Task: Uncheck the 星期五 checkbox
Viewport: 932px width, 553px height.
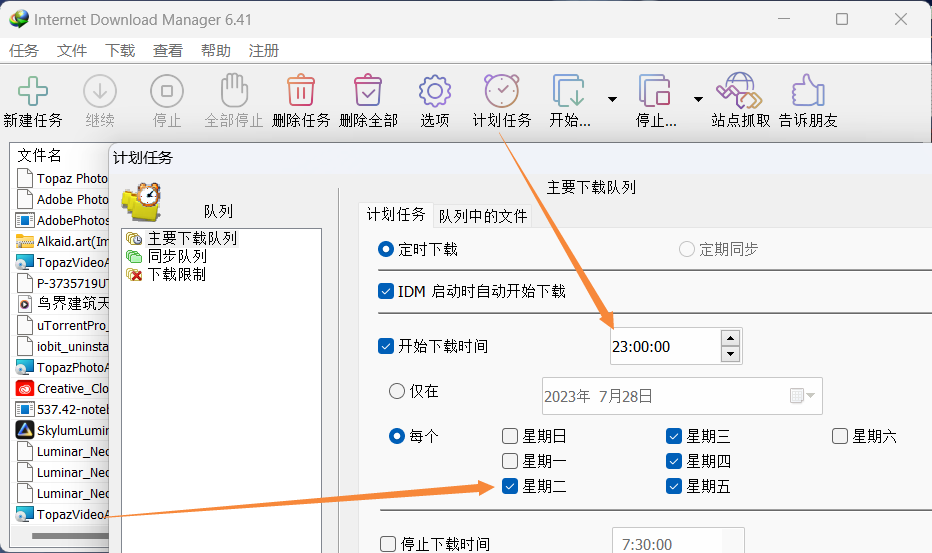Action: click(673, 486)
